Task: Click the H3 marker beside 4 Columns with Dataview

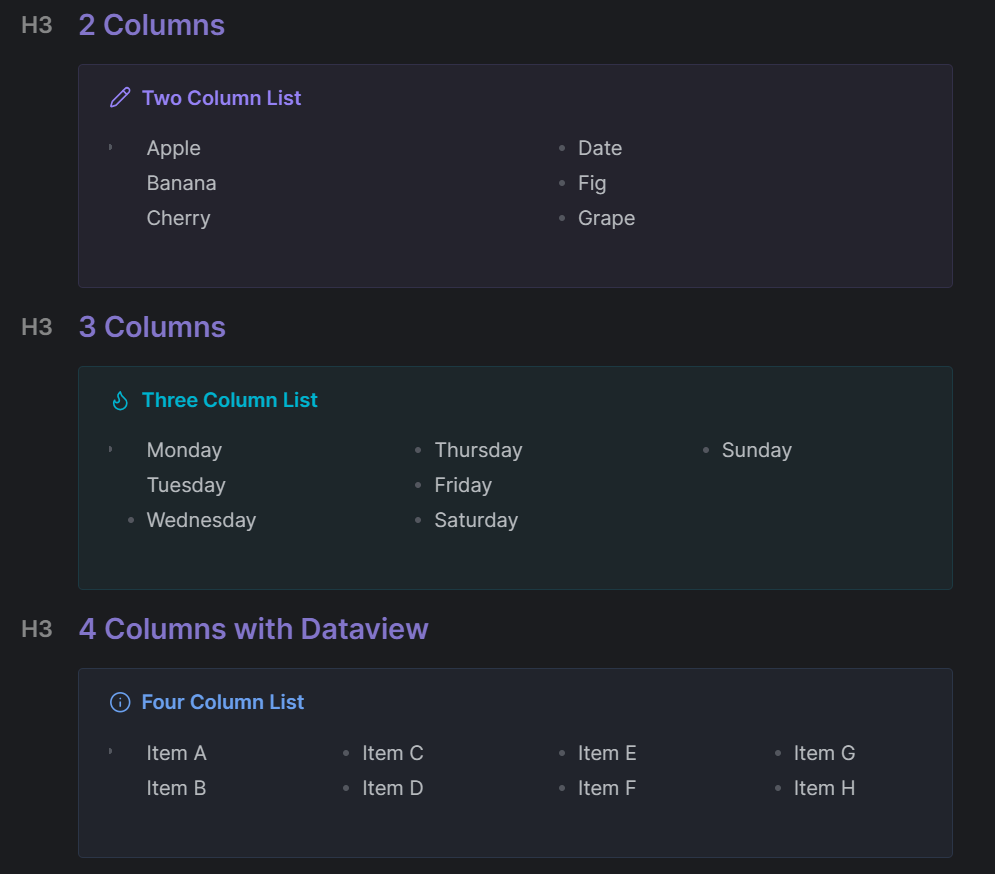Action: [37, 630]
